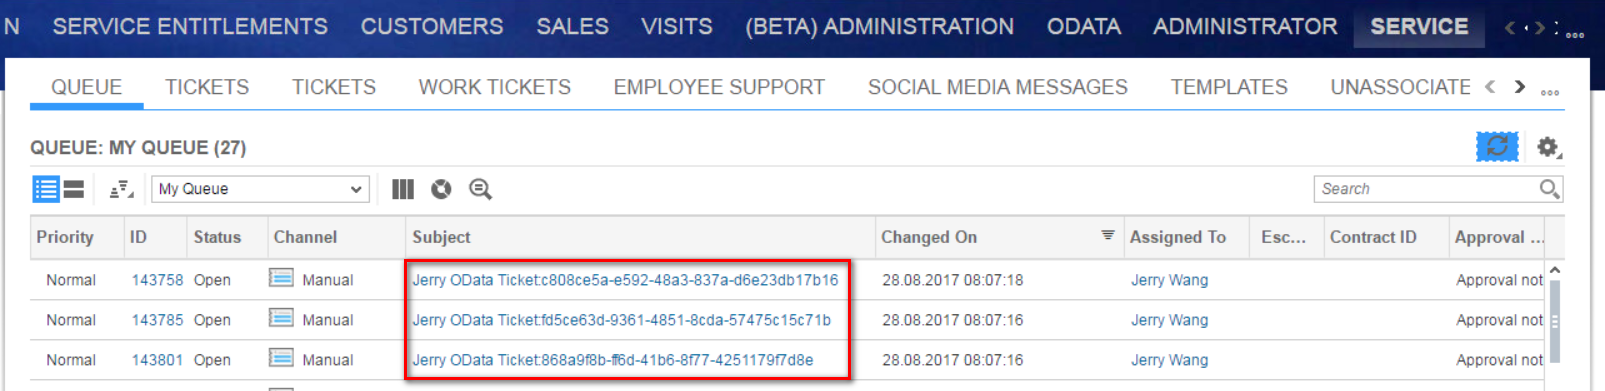Viewport: 1605px width, 391px height.
Task: Click the Manual channel icon for ticket 143801
Action: (281, 358)
